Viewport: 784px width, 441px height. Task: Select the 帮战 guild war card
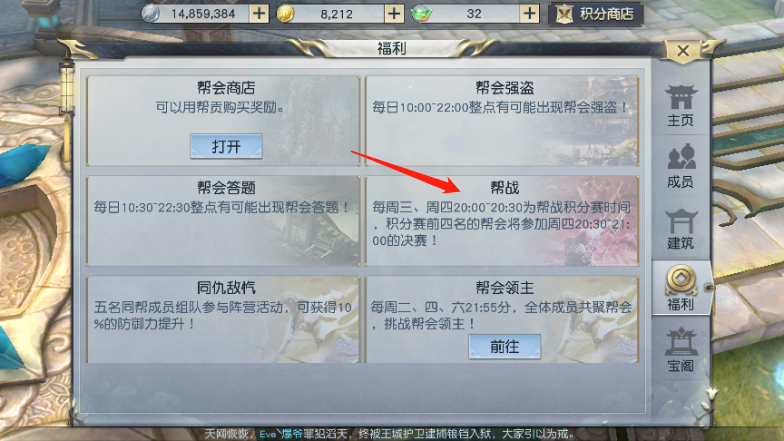[x=502, y=220]
